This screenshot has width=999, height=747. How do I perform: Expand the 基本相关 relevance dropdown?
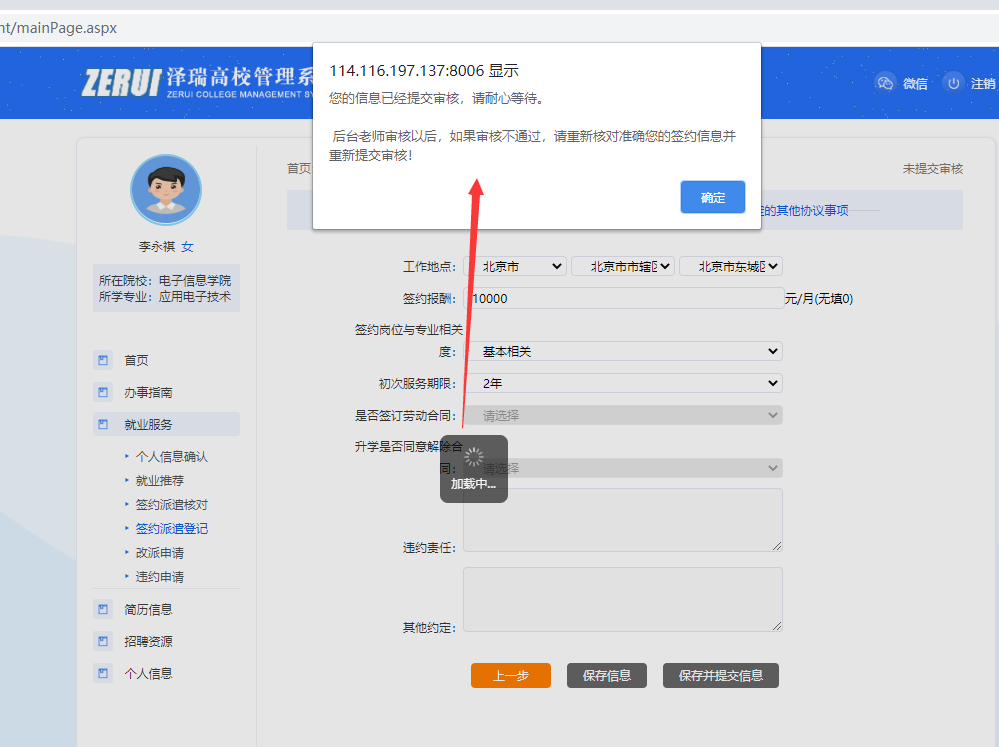click(622, 351)
